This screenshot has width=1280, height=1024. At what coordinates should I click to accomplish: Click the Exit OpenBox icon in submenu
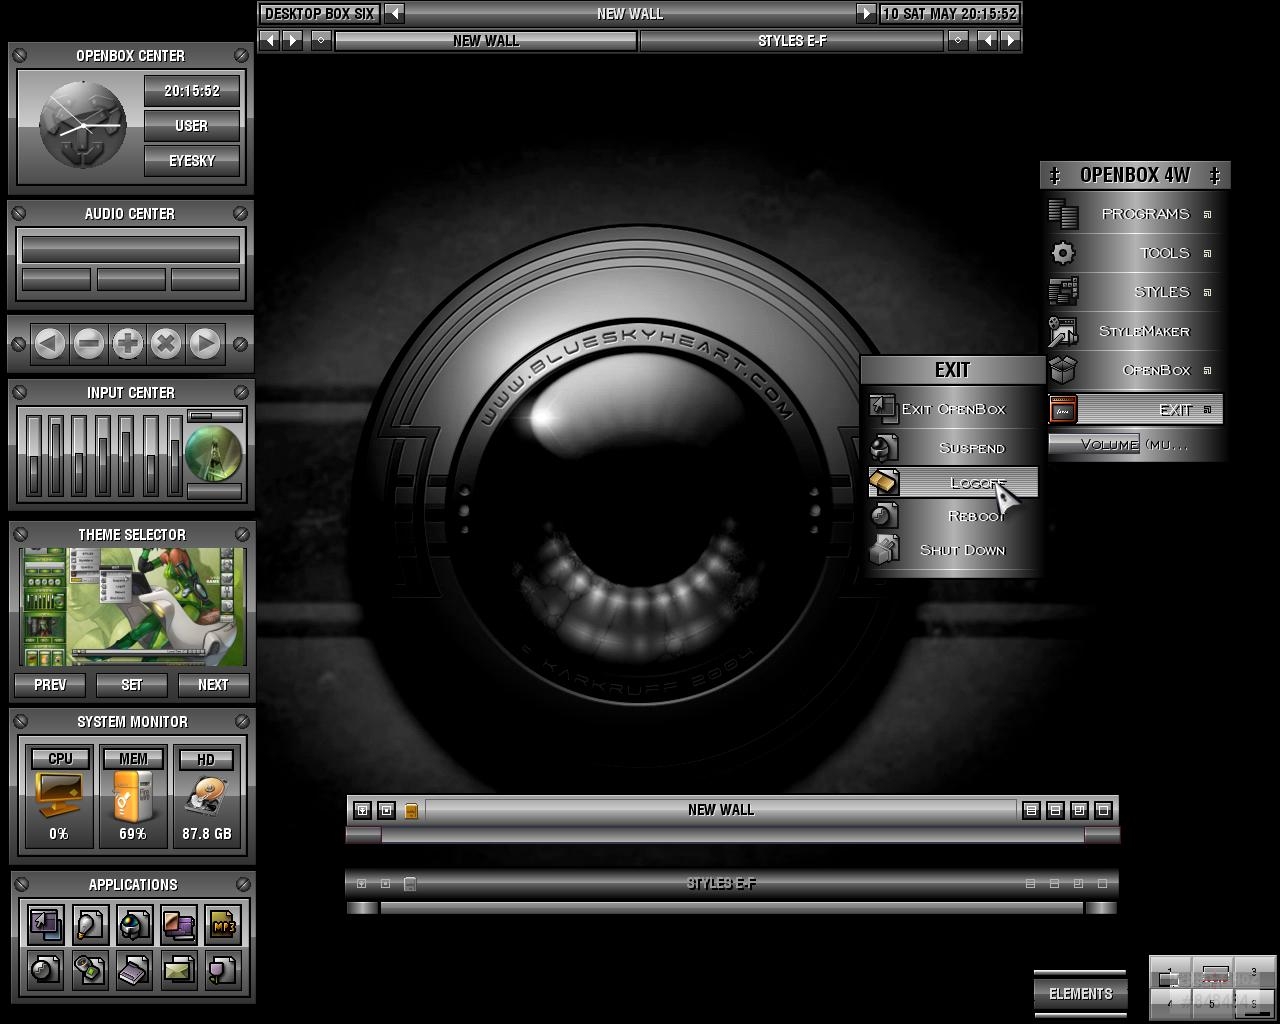883,408
